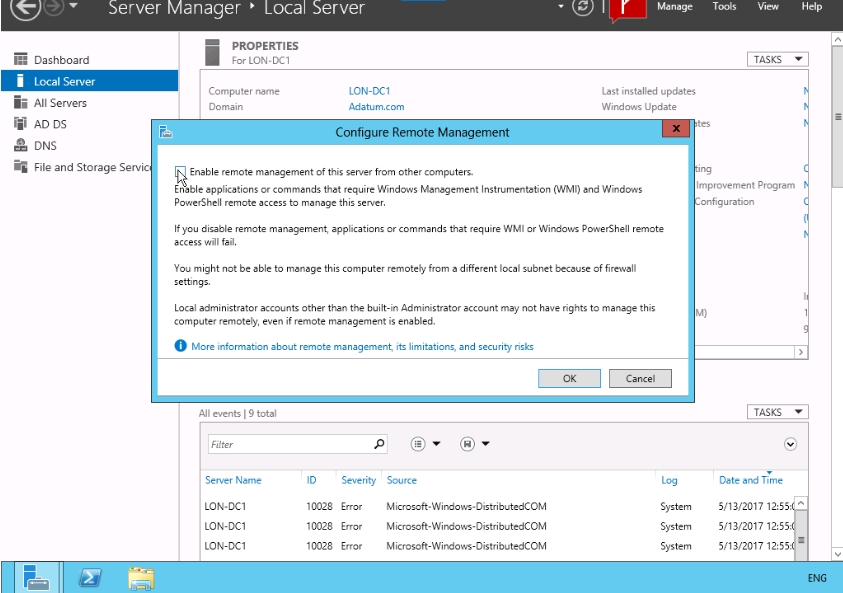The height and width of the screenshot is (593, 843).
Task: Open the dropdown arrow next to list icon
Action: (x=437, y=444)
